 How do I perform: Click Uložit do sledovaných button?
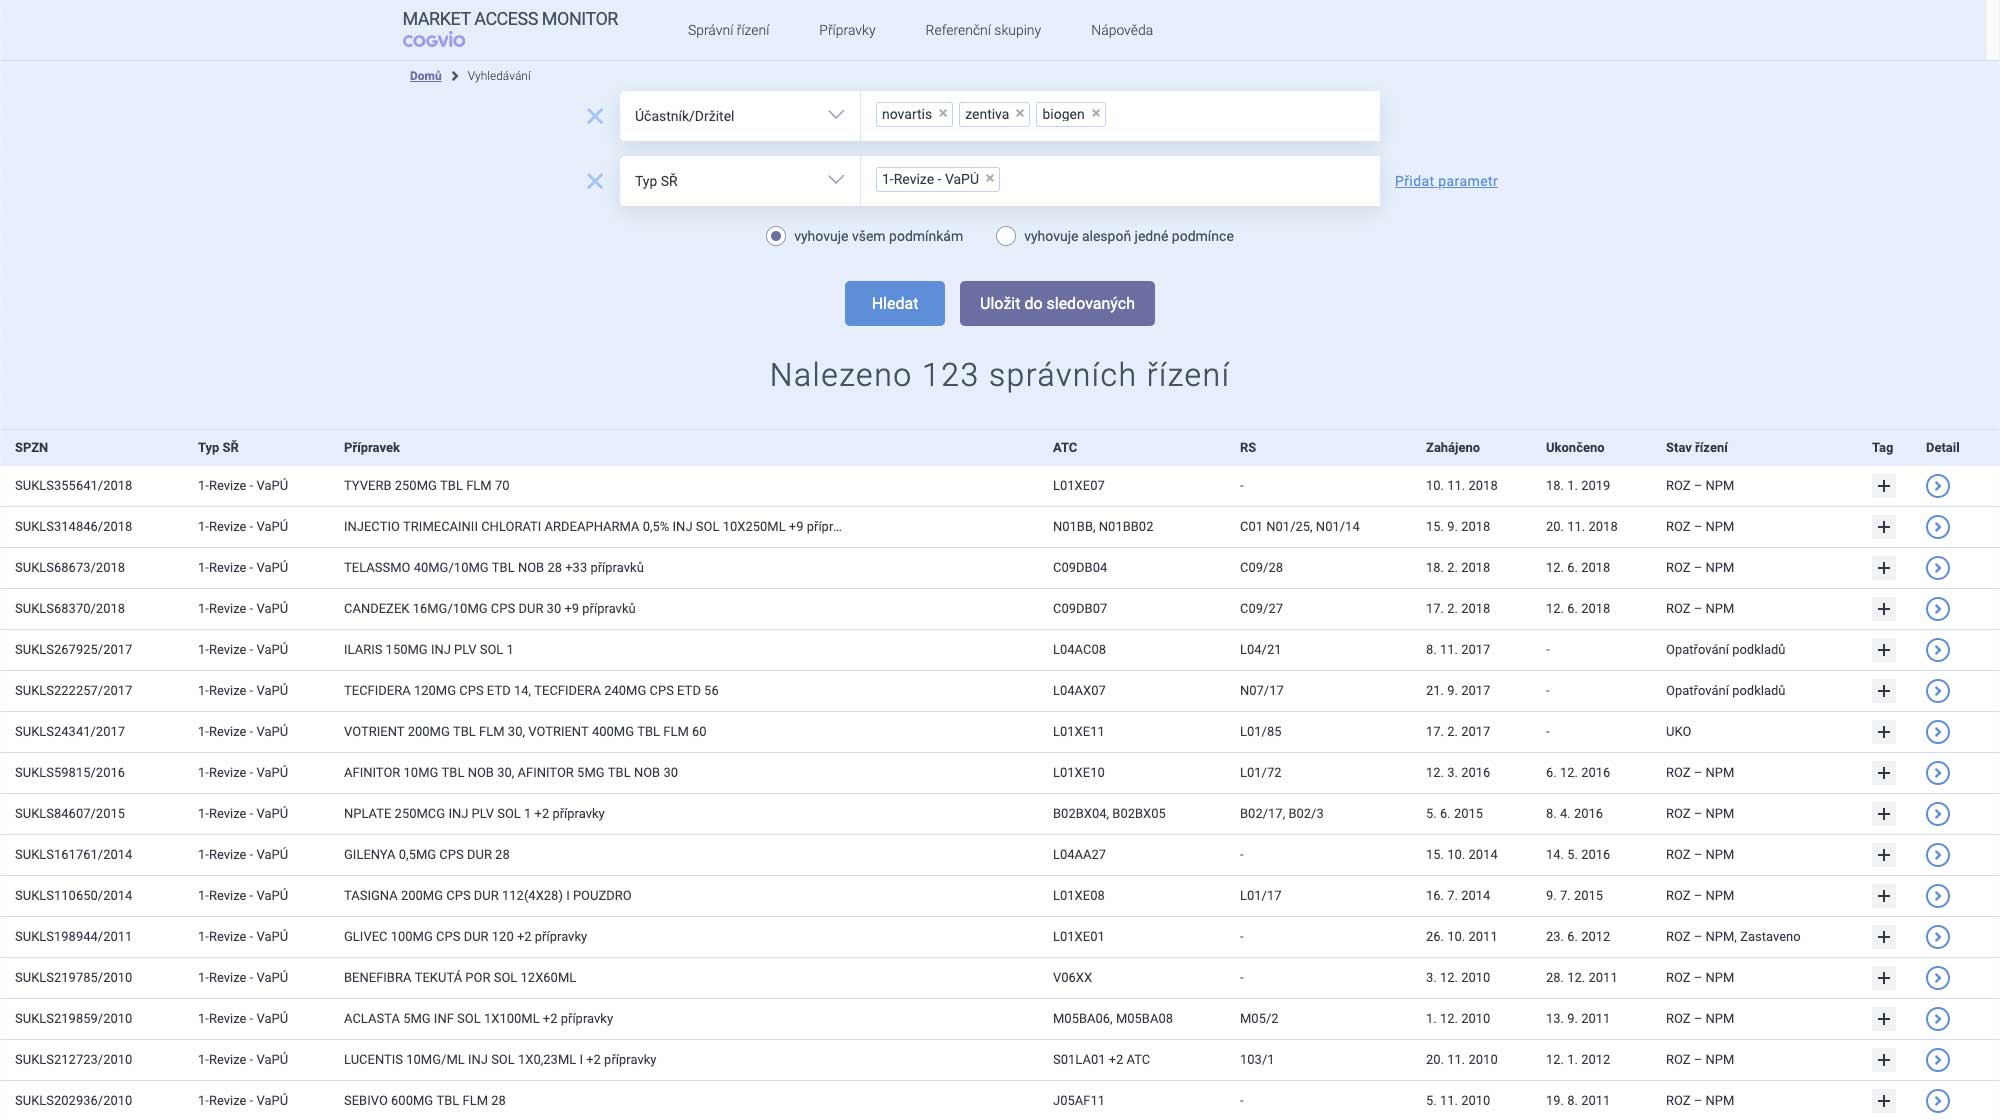coord(1056,303)
